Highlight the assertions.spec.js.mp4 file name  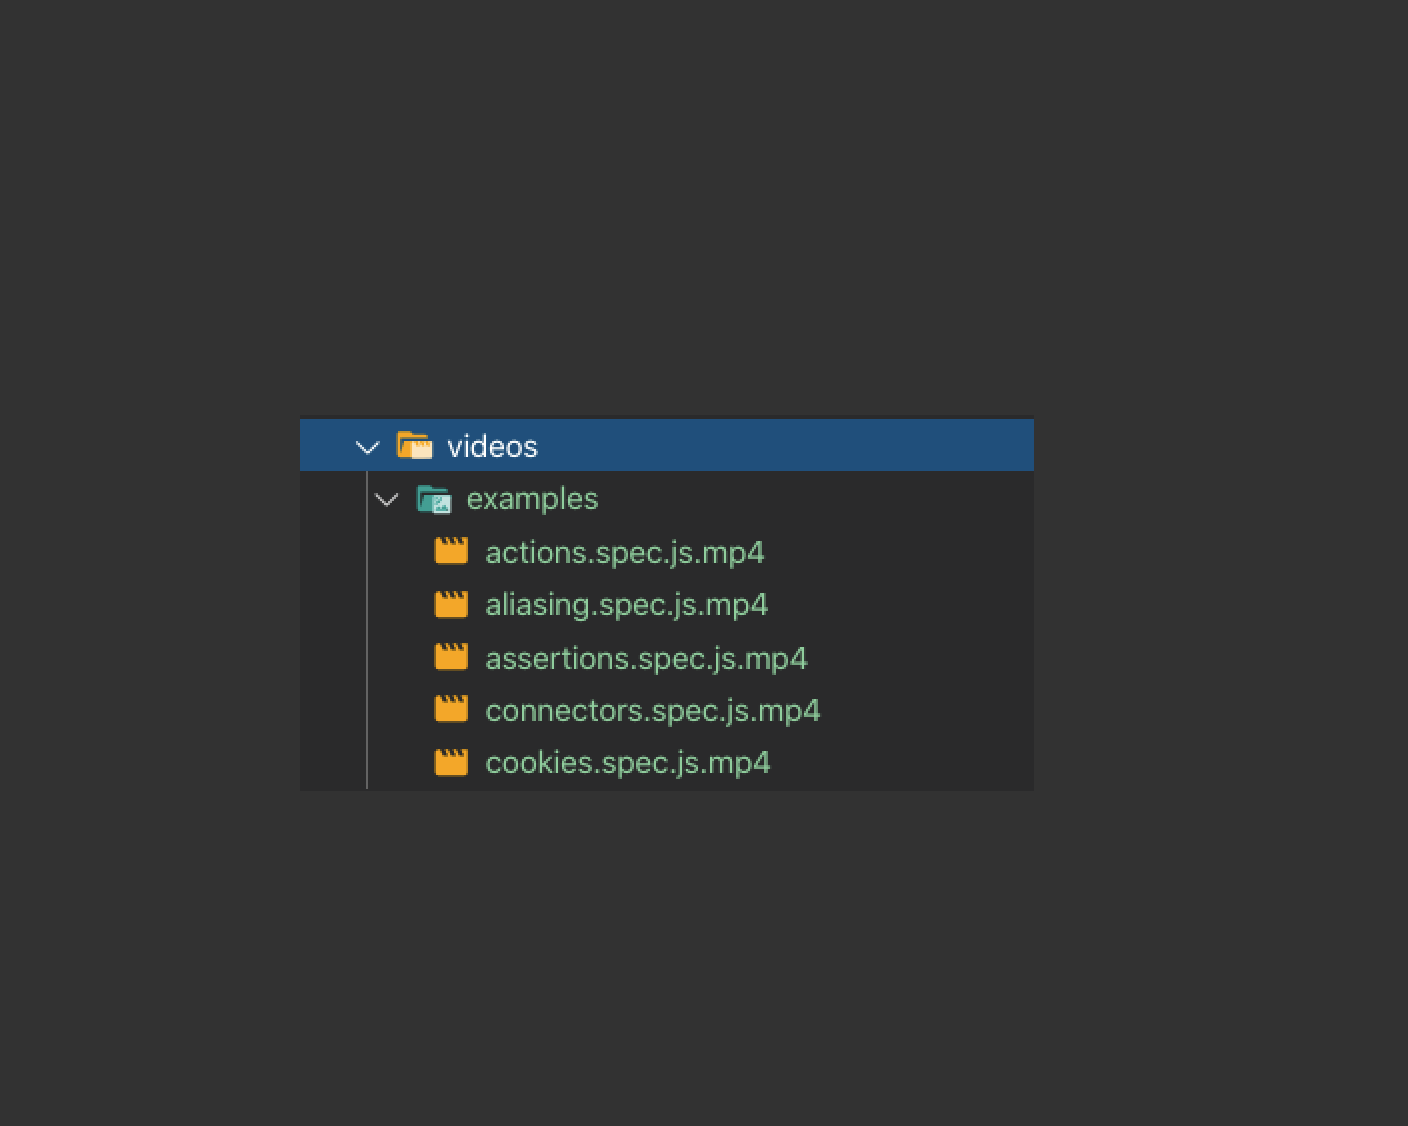(x=646, y=658)
